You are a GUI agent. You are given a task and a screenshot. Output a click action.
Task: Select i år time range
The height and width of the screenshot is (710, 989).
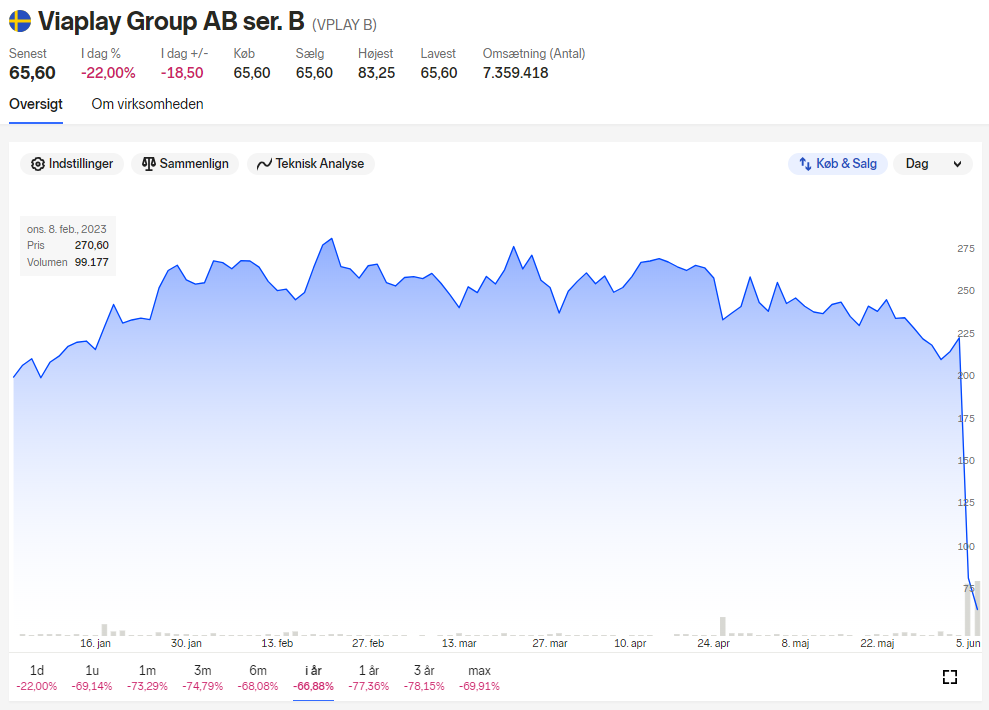313,678
